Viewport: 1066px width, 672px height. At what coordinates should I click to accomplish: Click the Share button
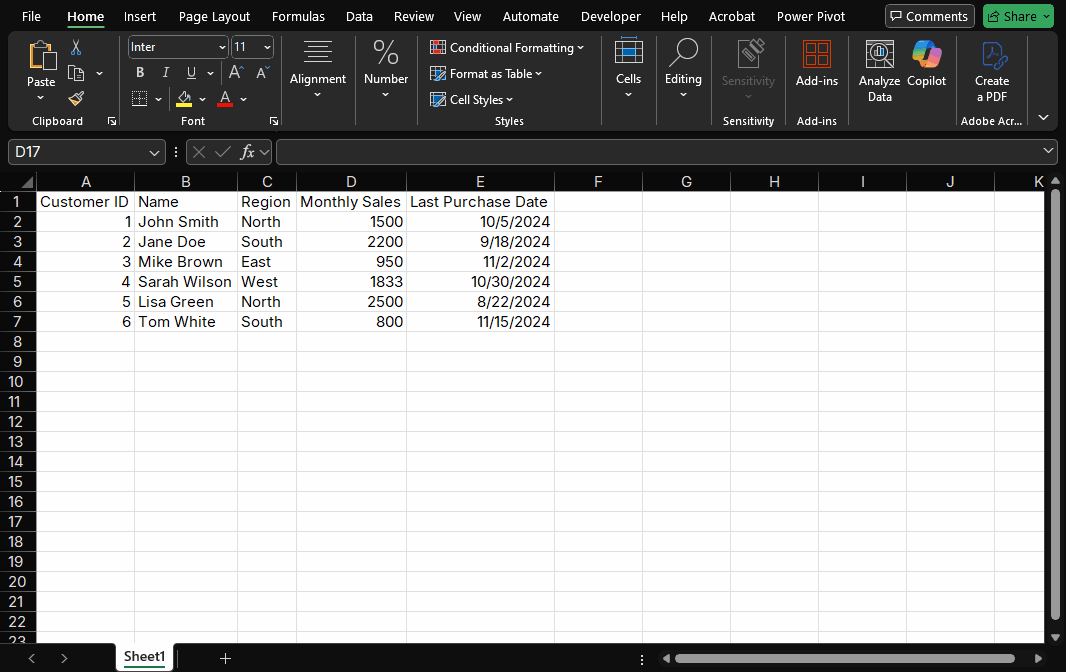1018,16
